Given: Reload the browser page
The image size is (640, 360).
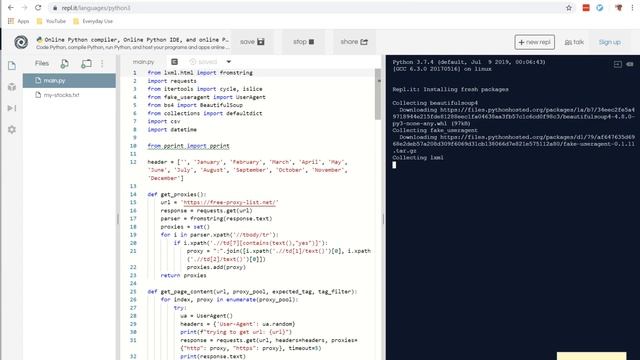Looking at the screenshot, I should click(38, 7).
